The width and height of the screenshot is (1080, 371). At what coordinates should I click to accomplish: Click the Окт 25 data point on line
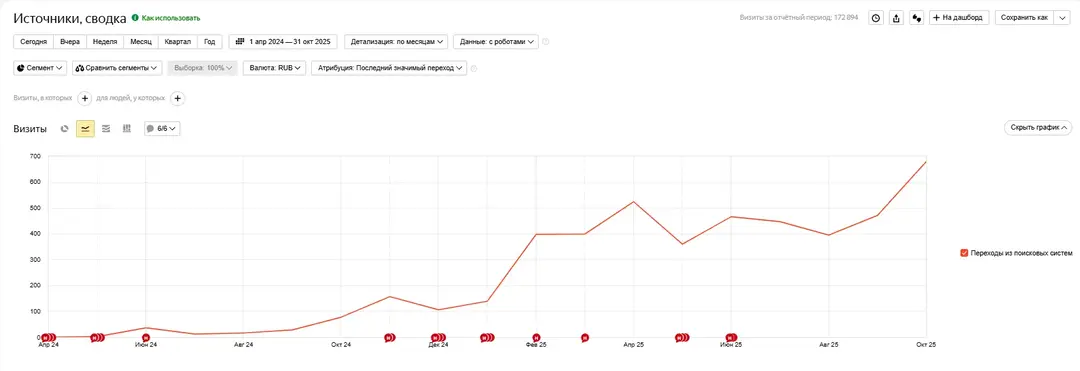point(926,162)
